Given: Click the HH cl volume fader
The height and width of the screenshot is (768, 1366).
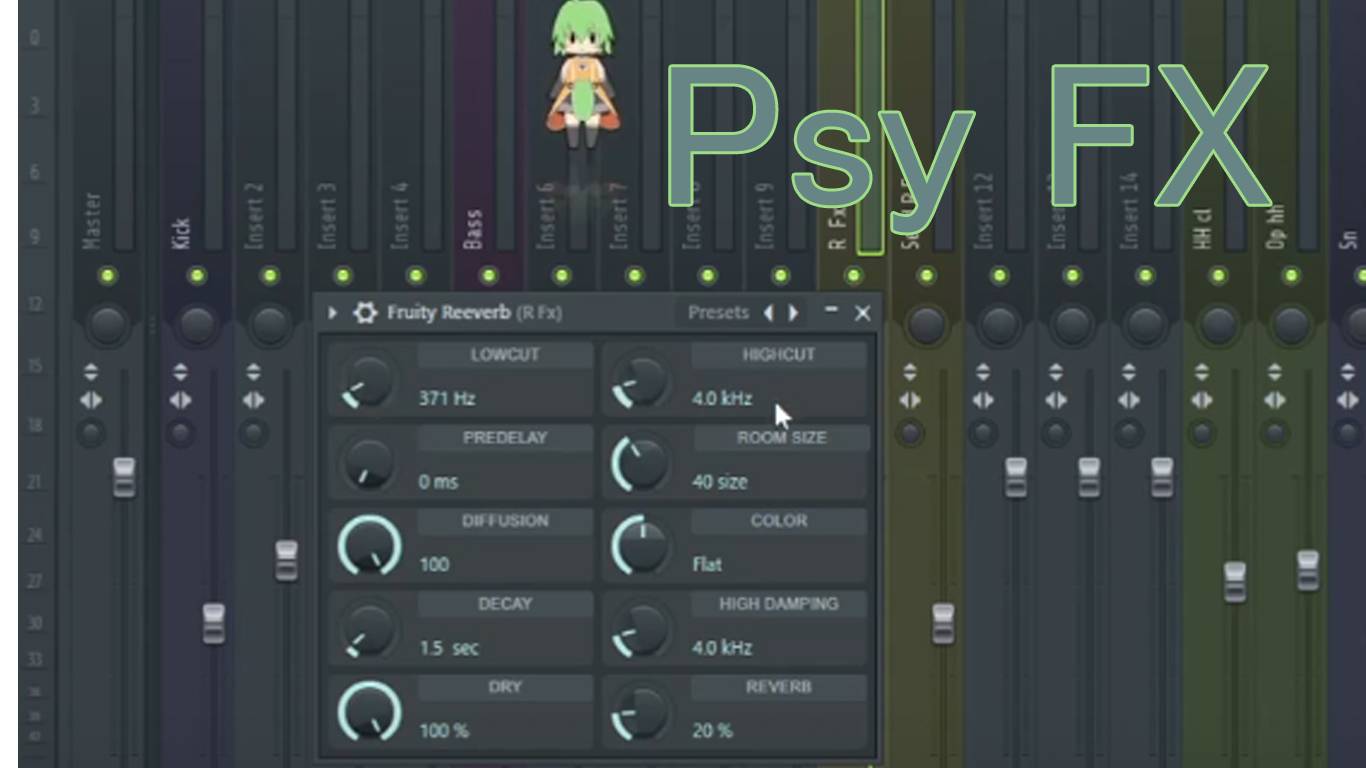Looking at the screenshot, I should coord(1235,582).
